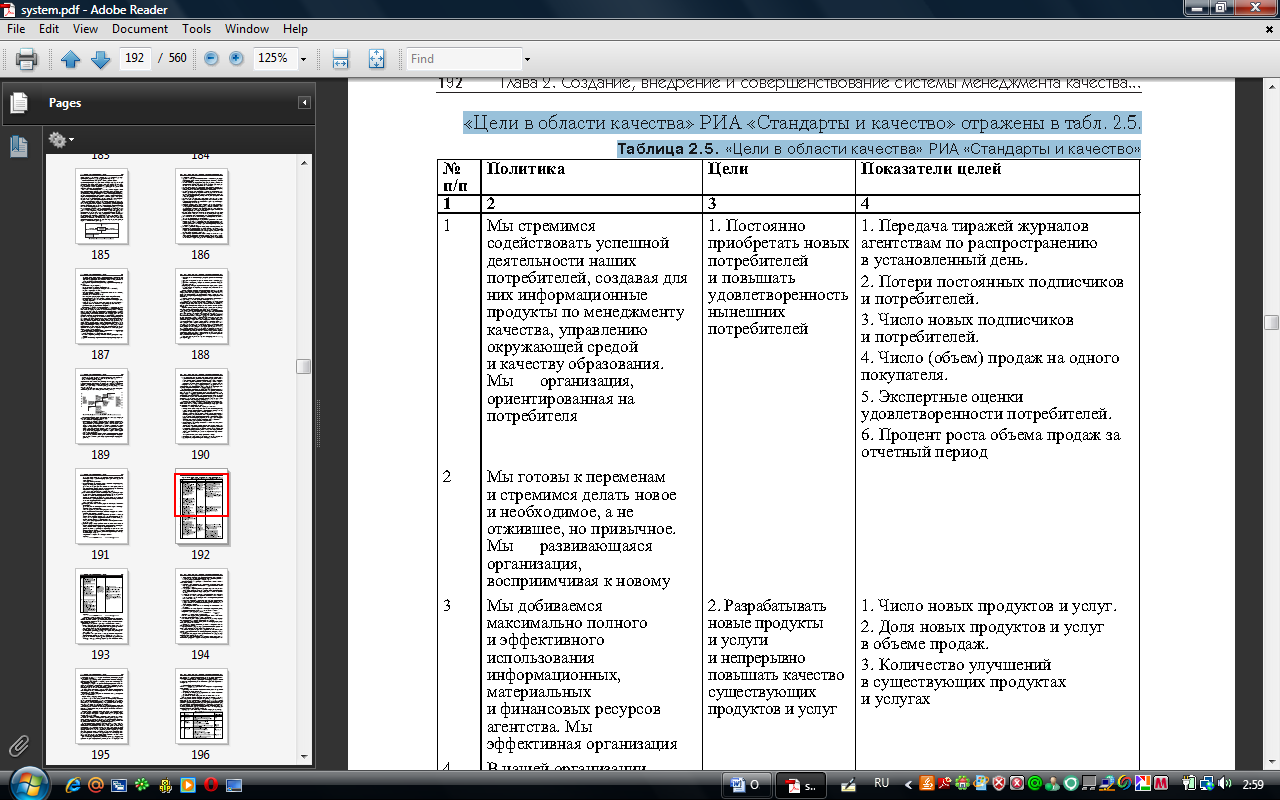Select page 195 thumbnail
Image resolution: width=1280 pixels, height=800 pixels.
(101, 705)
